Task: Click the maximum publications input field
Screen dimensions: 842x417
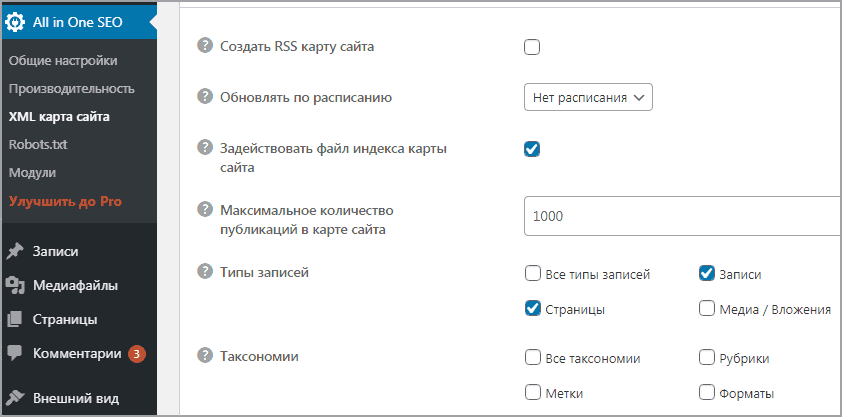Action: coord(680,215)
